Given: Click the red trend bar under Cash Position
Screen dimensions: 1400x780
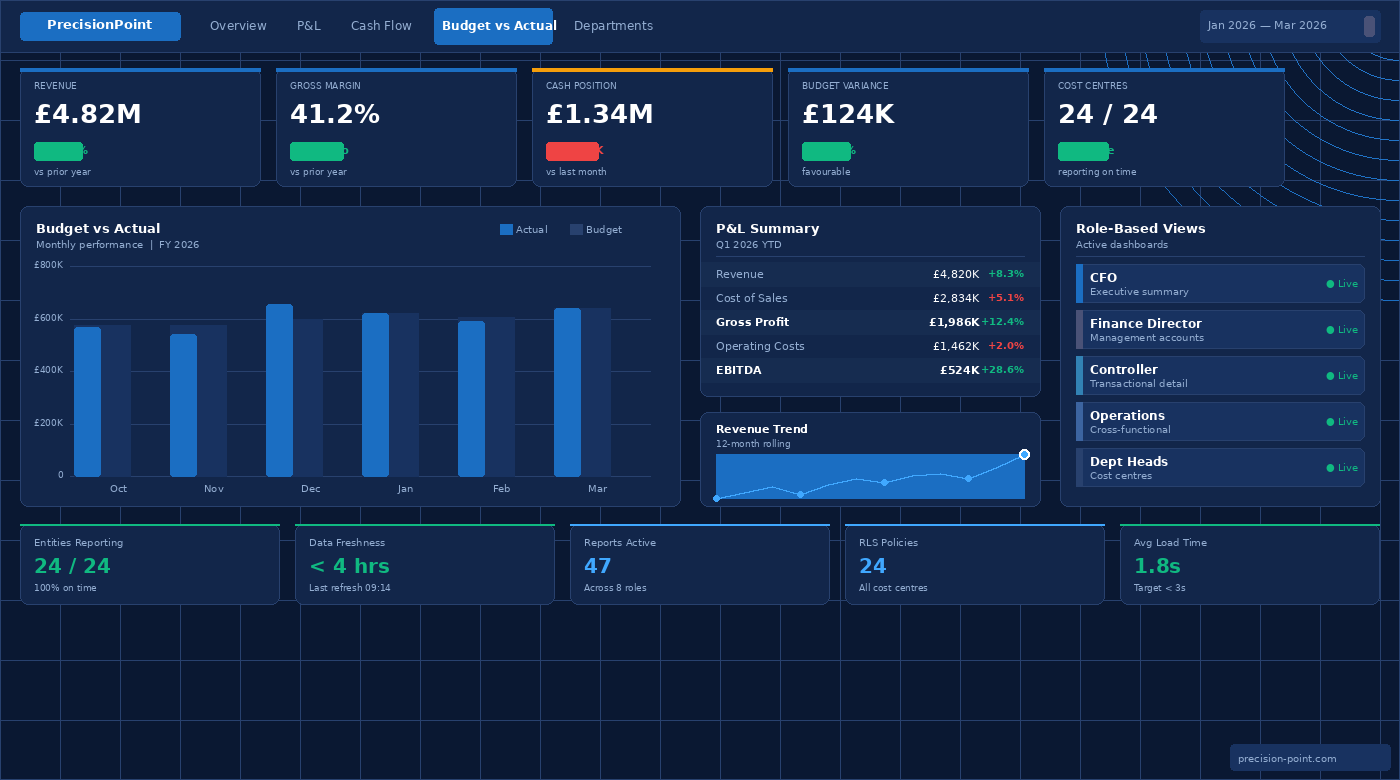Looking at the screenshot, I should tap(573, 151).
